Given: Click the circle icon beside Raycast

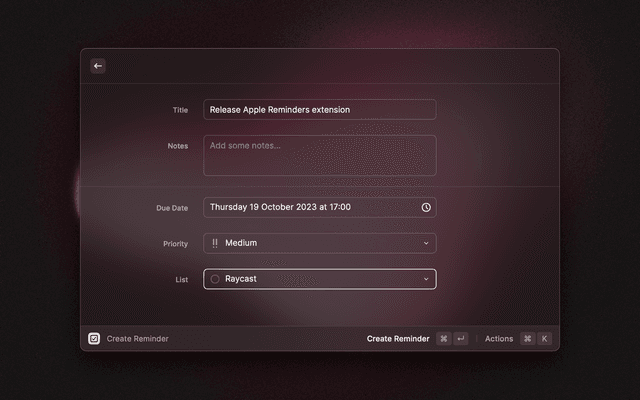Looking at the screenshot, I should coord(215,279).
